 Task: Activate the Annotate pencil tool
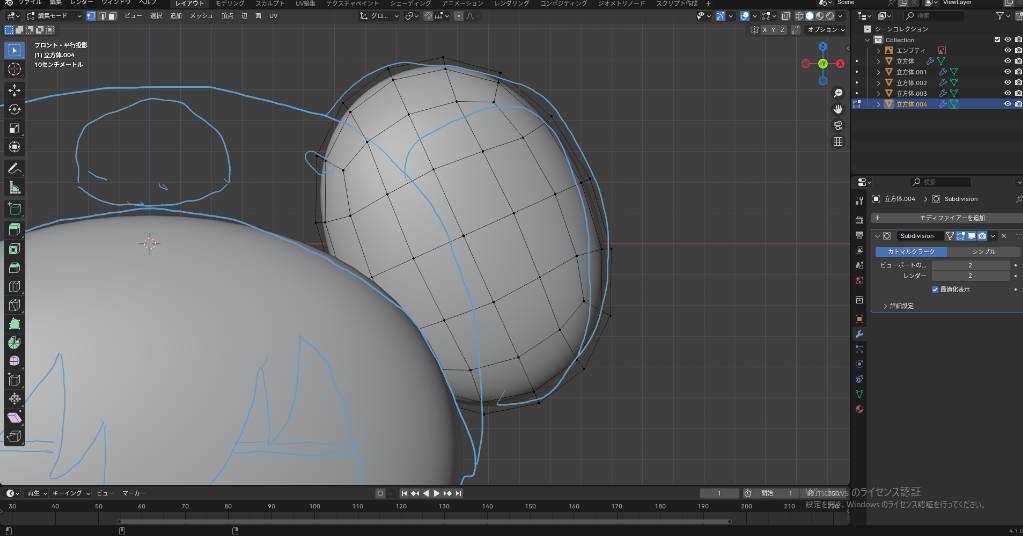(14, 168)
